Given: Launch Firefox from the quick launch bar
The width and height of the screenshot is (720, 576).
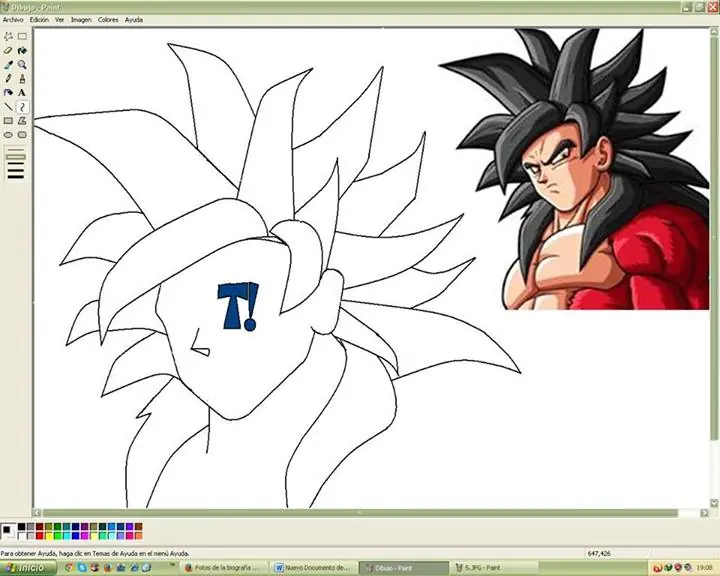Looking at the screenshot, I should click(x=107, y=568).
